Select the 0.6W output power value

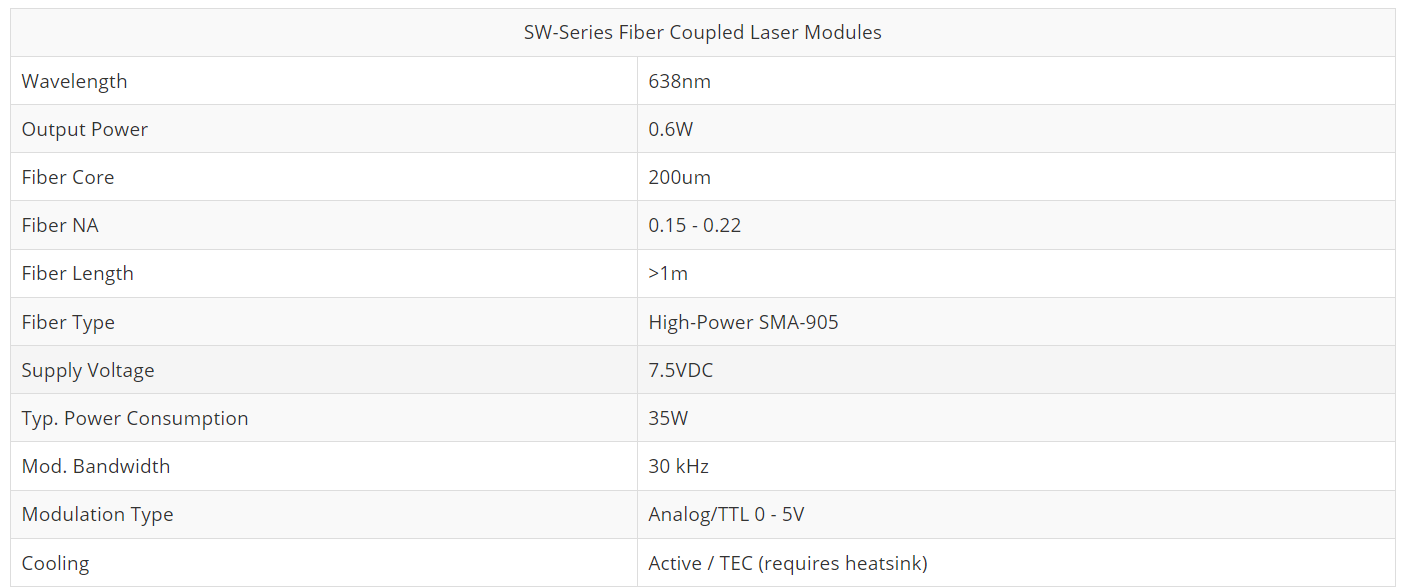tap(668, 129)
